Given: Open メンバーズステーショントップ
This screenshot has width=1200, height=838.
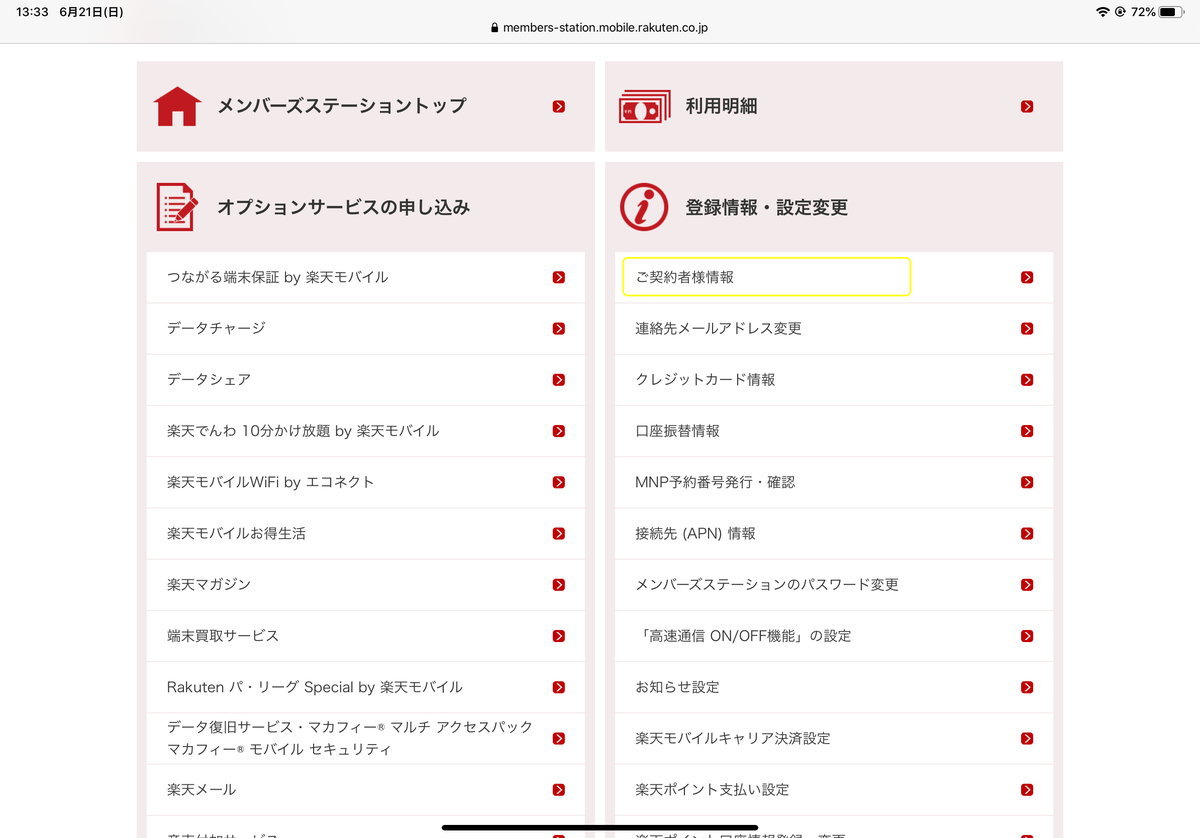Looking at the screenshot, I should [x=366, y=106].
